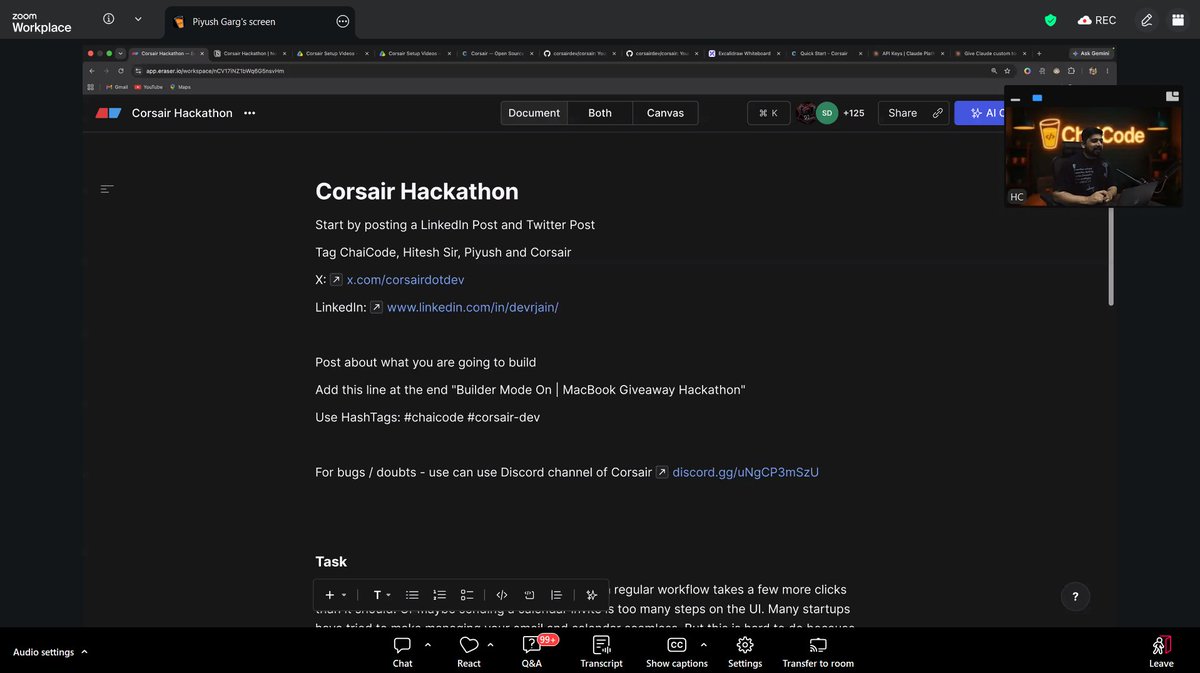Click the REC cloud recording indicator
The height and width of the screenshot is (673, 1200).
(x=1097, y=20)
